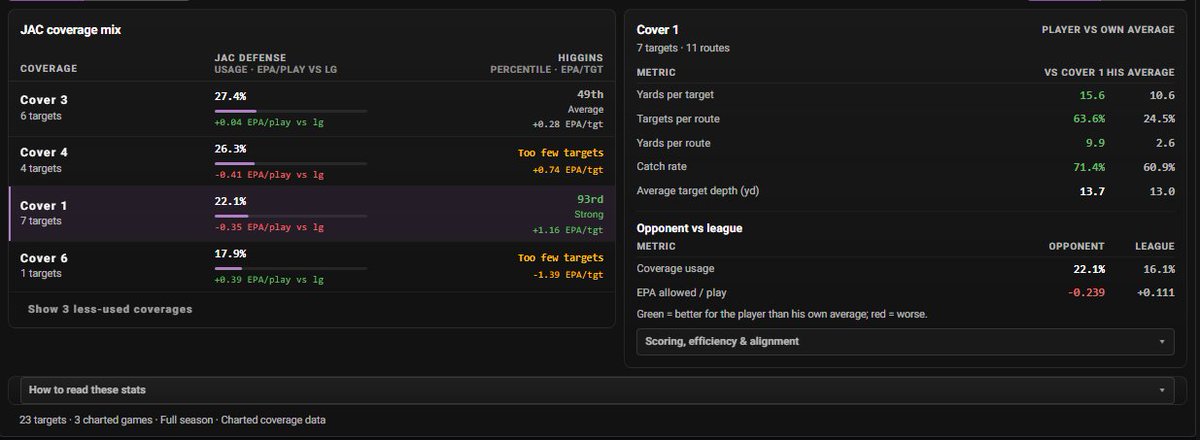Select the Cover 6 coverage row
The width and height of the screenshot is (1200, 440).
(x=312, y=266)
